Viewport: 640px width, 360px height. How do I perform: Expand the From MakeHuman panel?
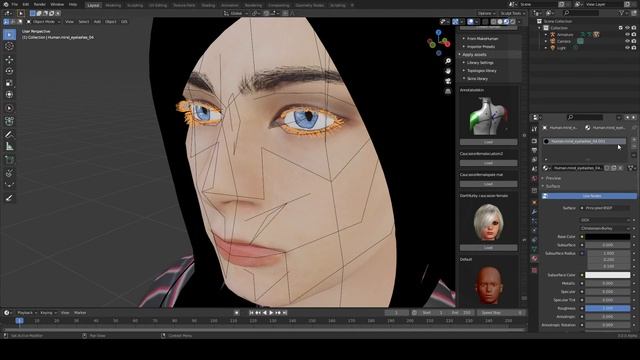point(482,38)
